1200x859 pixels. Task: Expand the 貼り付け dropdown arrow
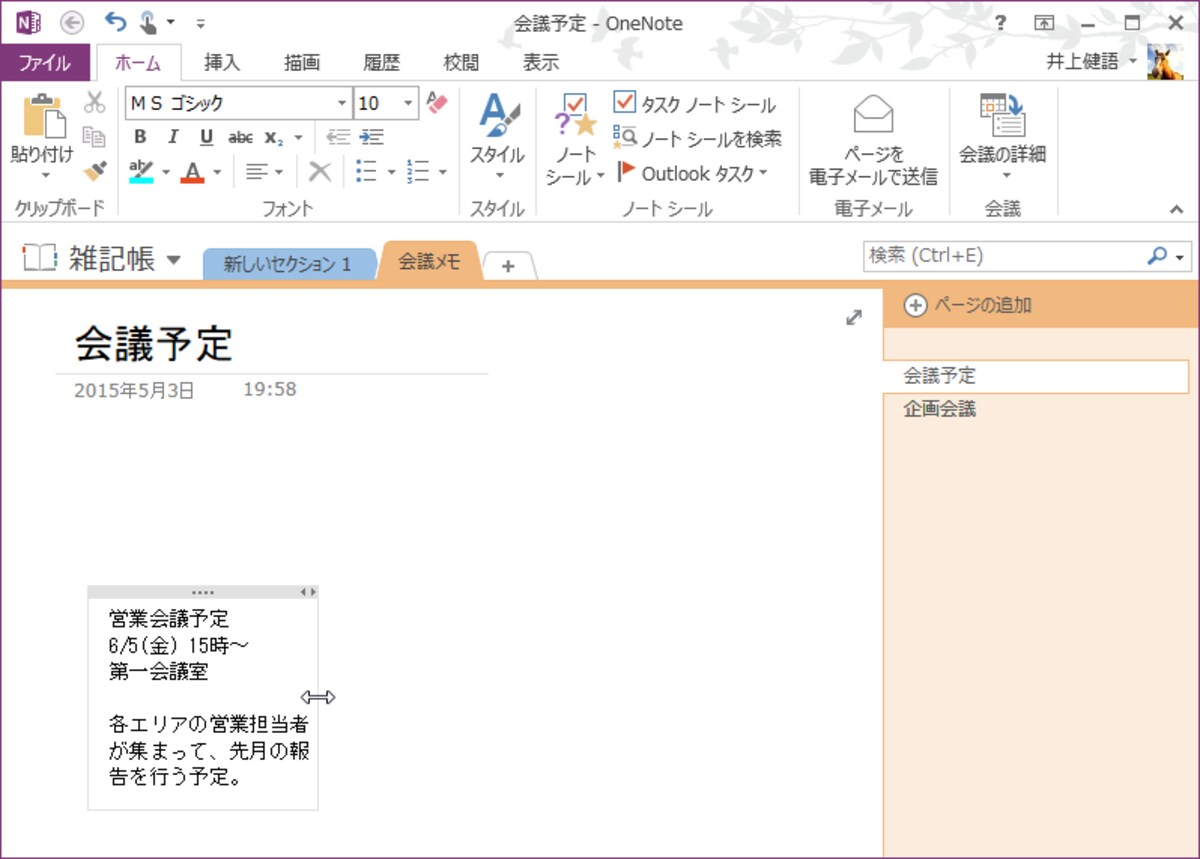(43, 175)
